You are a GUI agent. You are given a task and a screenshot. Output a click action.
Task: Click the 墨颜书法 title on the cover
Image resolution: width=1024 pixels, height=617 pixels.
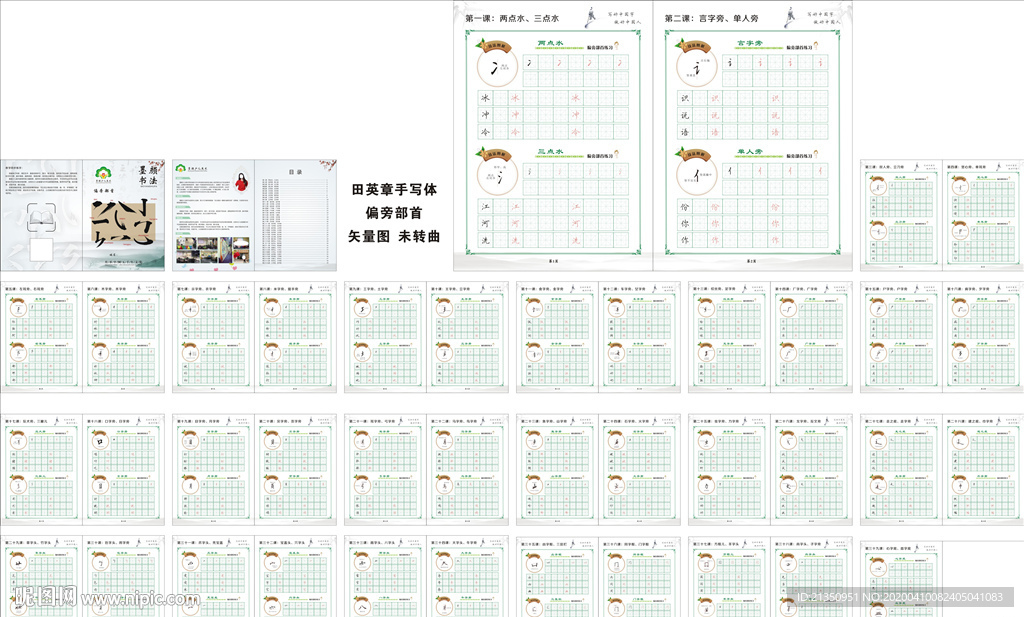148,174
